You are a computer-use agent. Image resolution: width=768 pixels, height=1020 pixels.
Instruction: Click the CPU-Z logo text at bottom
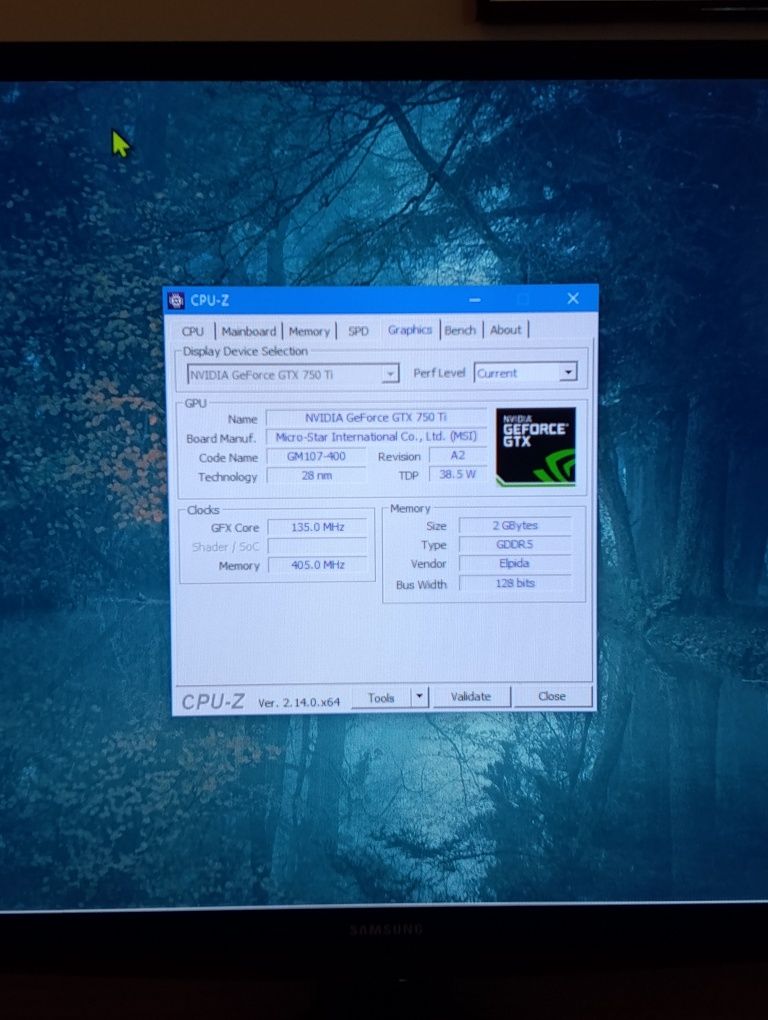click(x=213, y=701)
